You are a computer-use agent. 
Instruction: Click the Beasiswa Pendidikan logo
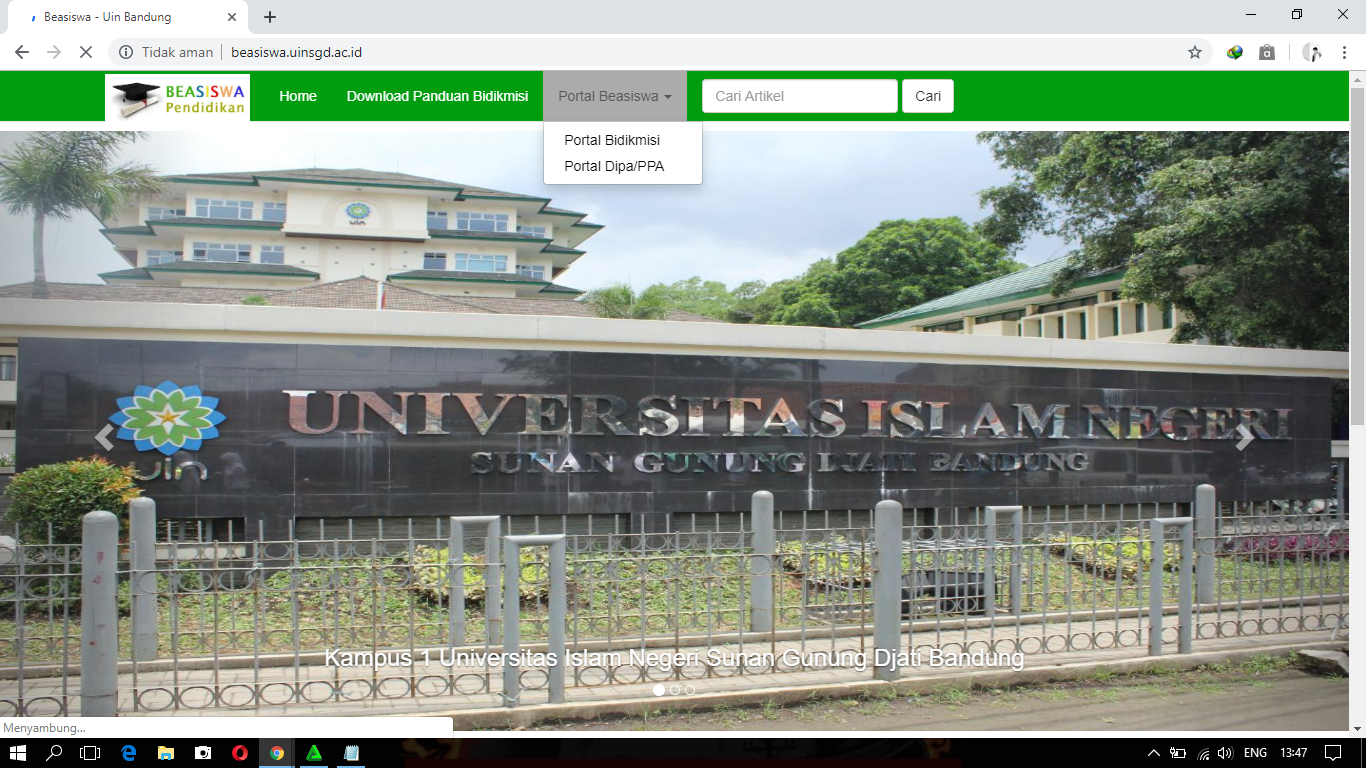pyautogui.click(x=176, y=96)
